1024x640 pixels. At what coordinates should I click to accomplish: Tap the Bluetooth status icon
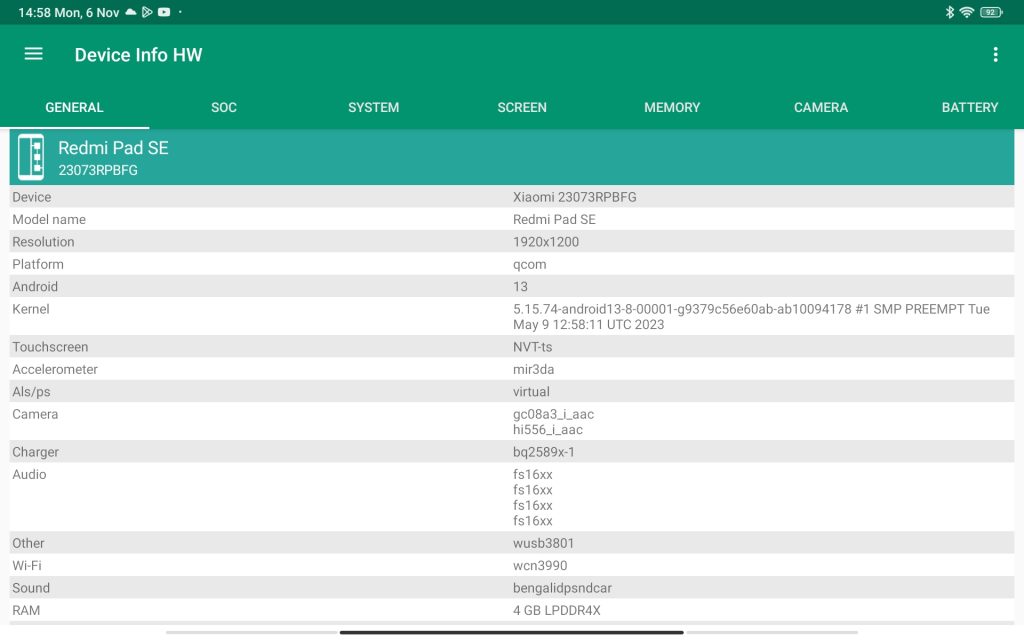click(x=950, y=12)
